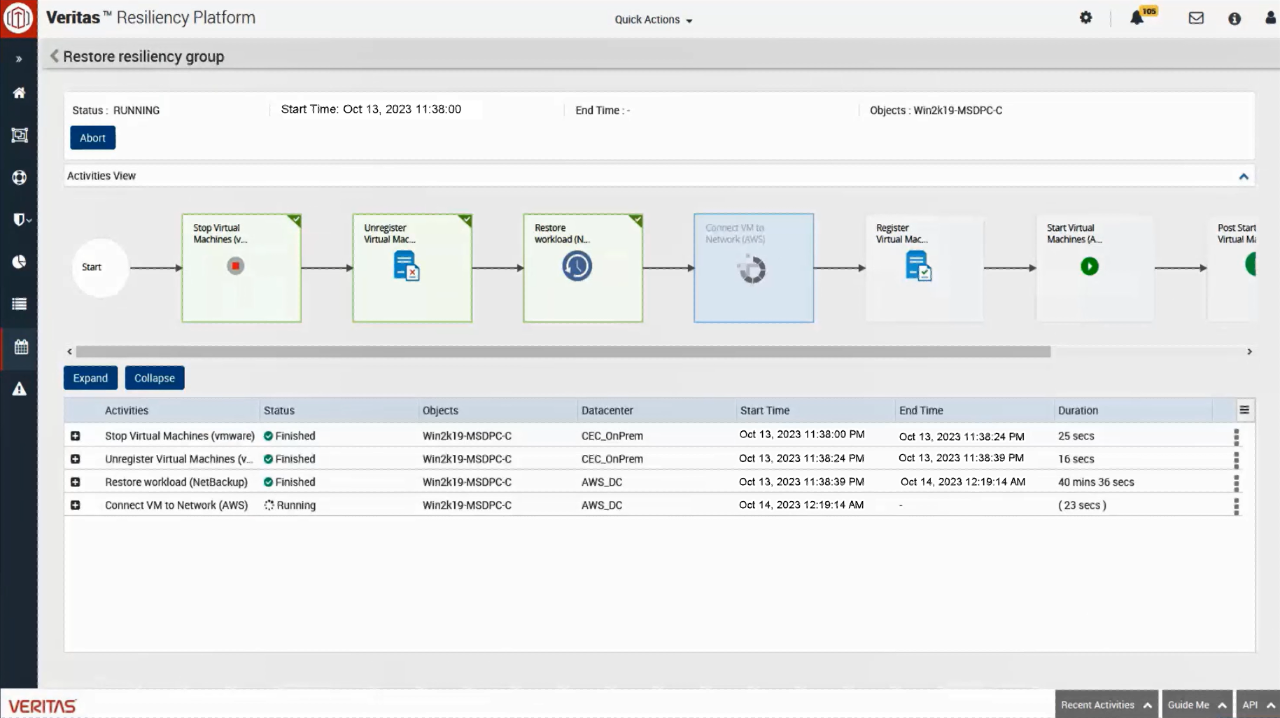Viewport: 1280px width, 718px height.
Task: Click the Objects column header
Action: pyautogui.click(x=440, y=410)
